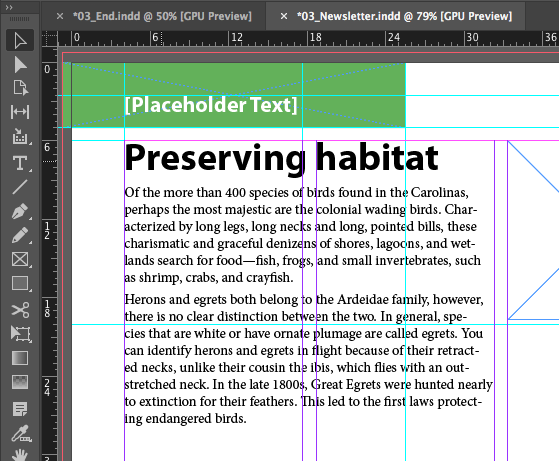559x461 pixels.
Task: Pick the Type tool
Action: pos(20,163)
